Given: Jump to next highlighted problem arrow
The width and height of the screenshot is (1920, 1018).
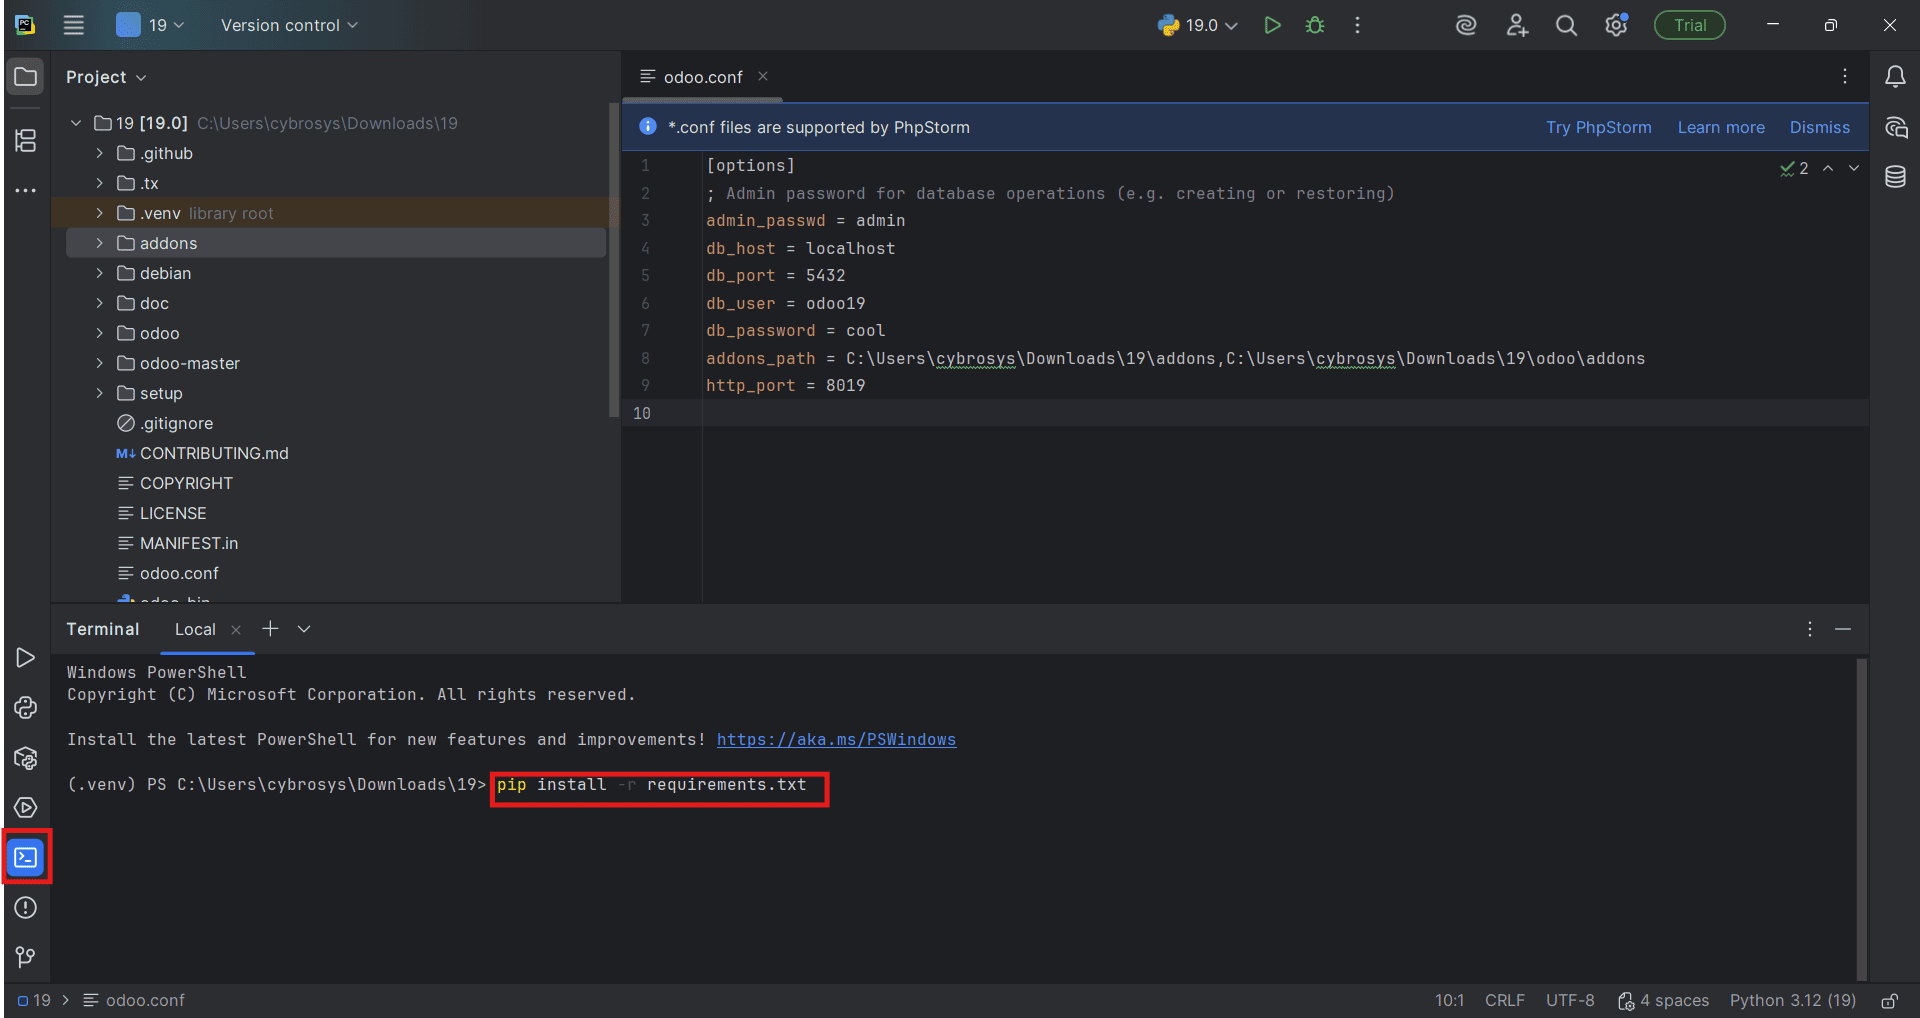Looking at the screenshot, I should tap(1854, 168).
